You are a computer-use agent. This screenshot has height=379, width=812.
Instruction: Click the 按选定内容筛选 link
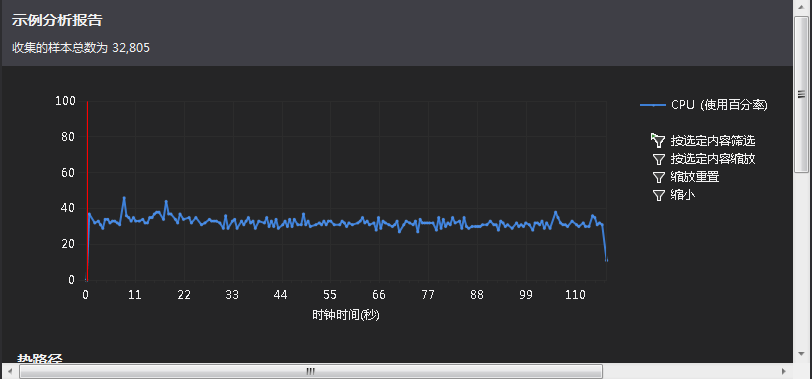[x=713, y=140]
